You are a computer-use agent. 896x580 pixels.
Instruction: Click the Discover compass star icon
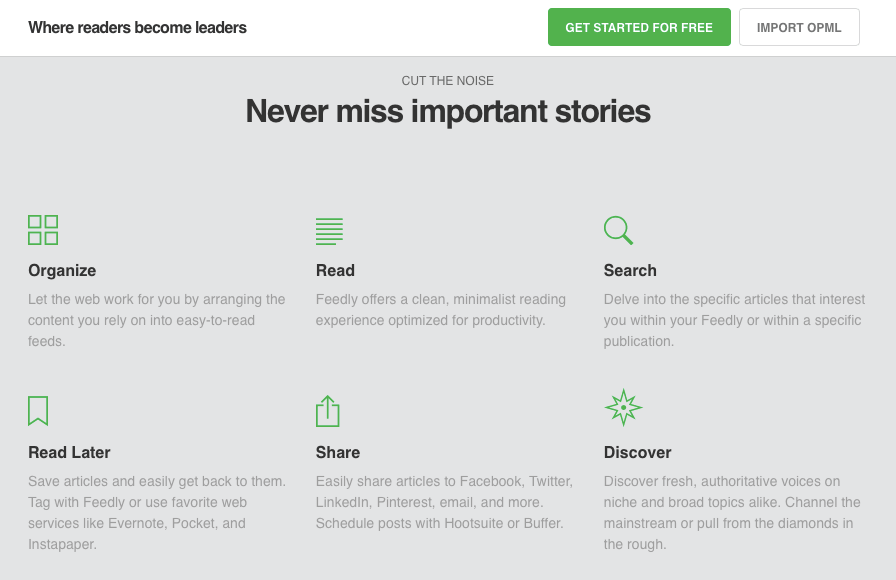pyautogui.click(x=623, y=408)
